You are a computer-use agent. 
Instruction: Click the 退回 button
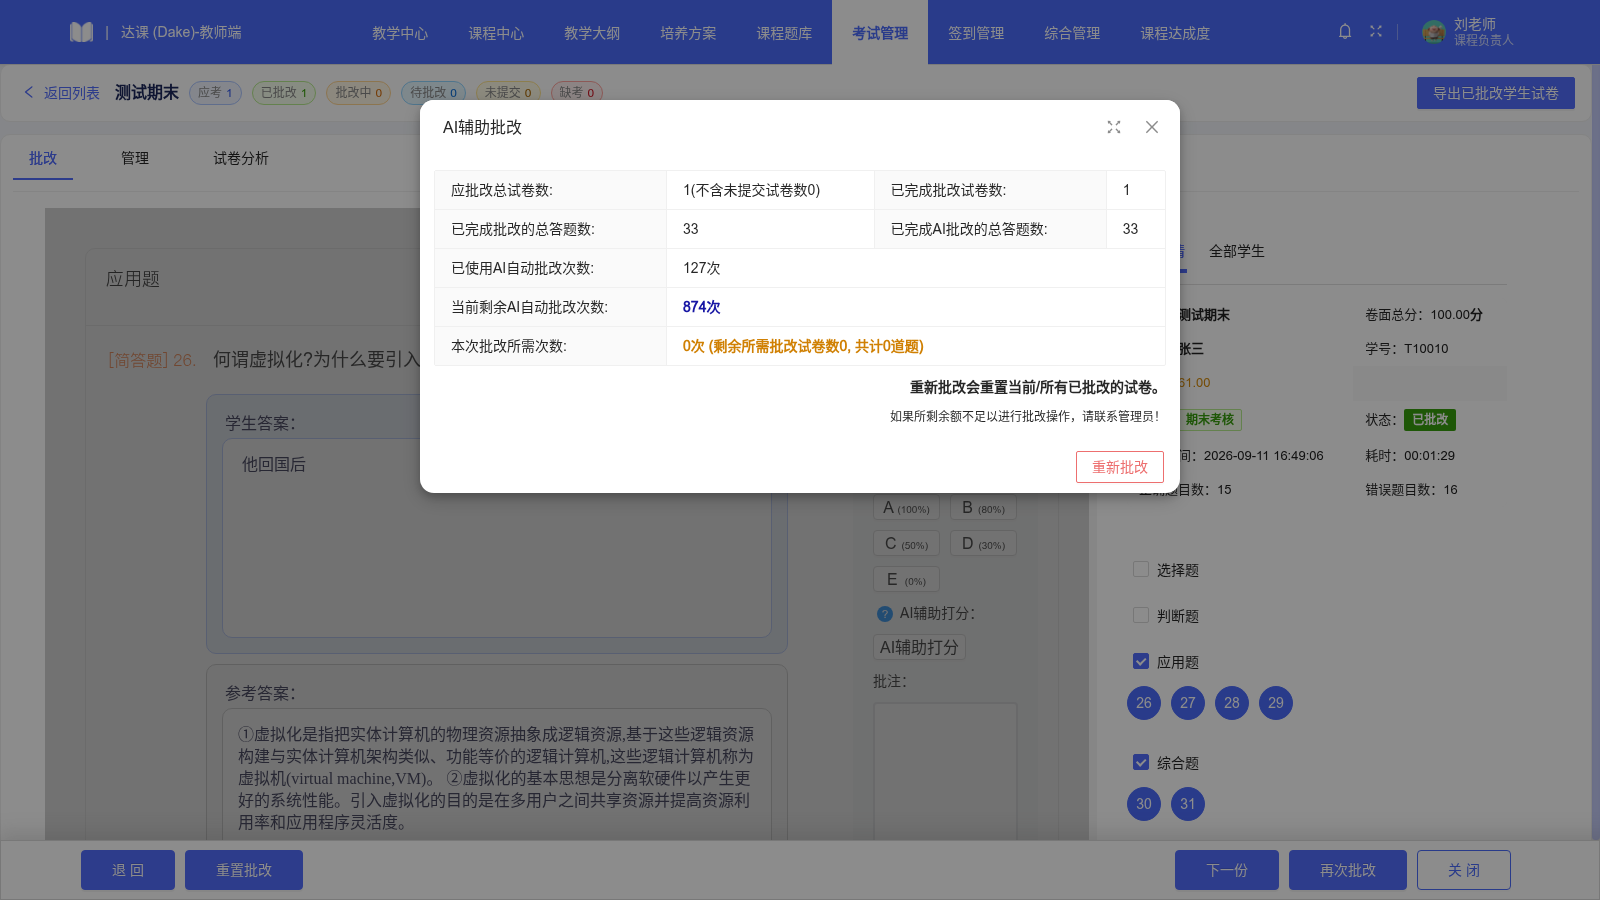coord(128,870)
